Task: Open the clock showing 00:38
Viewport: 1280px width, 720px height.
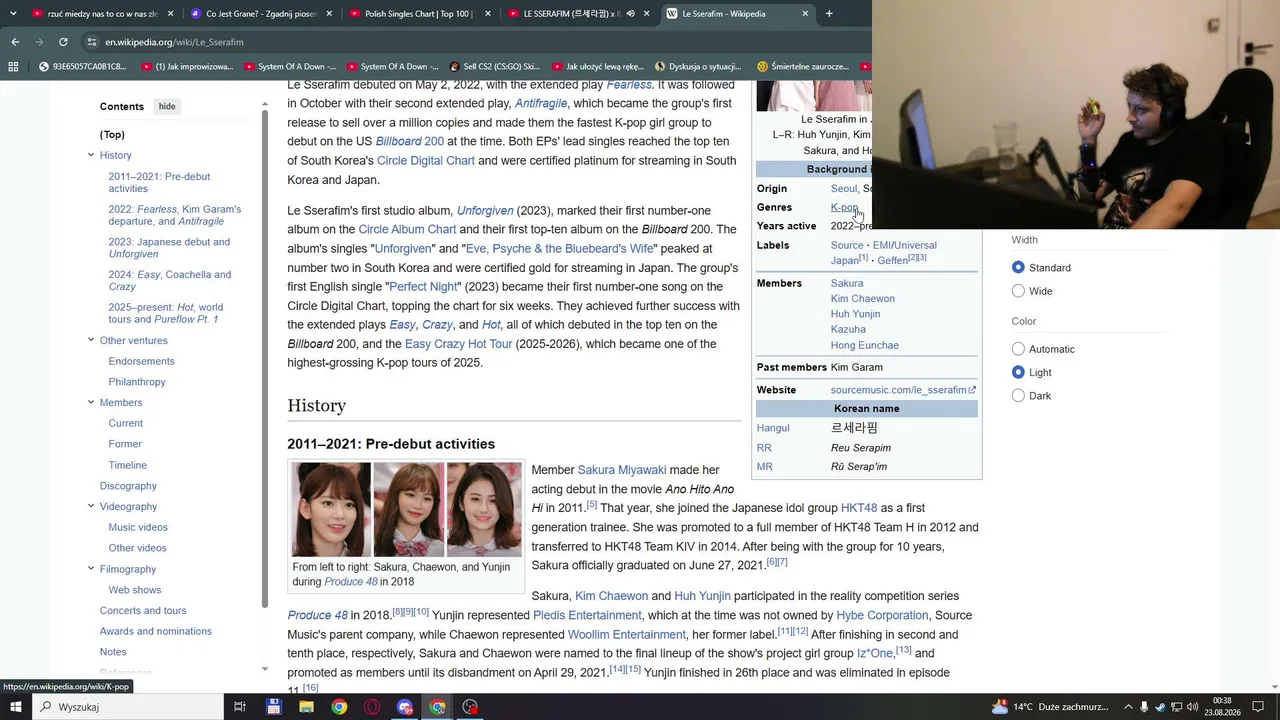Action: [x=1223, y=707]
